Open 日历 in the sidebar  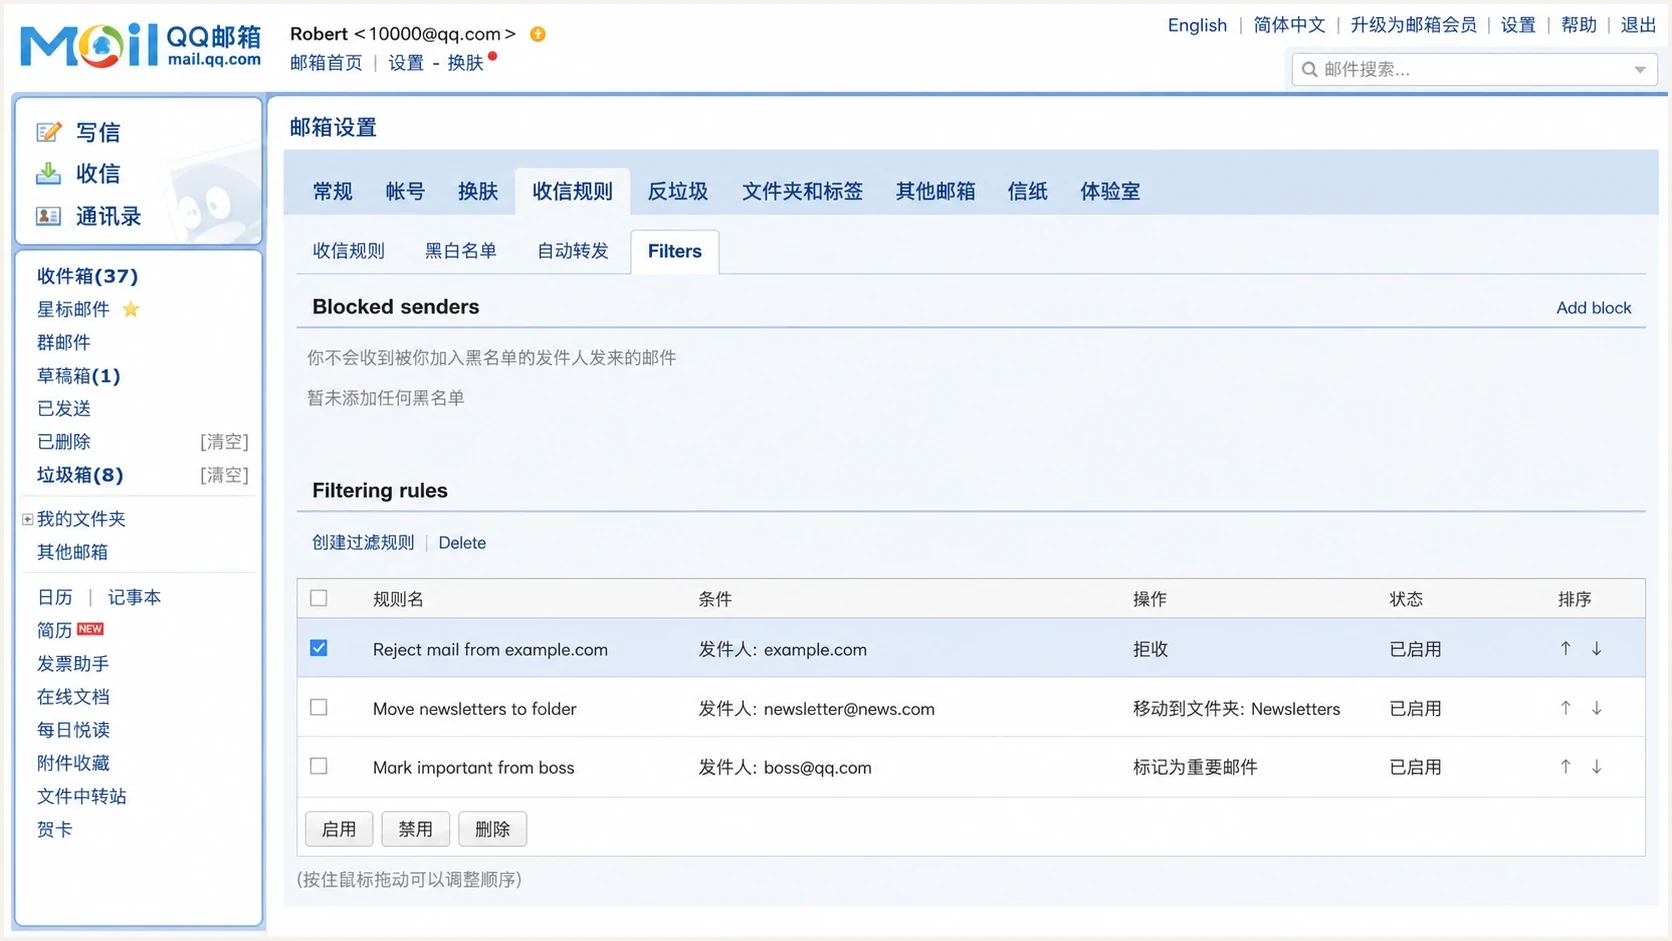point(55,597)
